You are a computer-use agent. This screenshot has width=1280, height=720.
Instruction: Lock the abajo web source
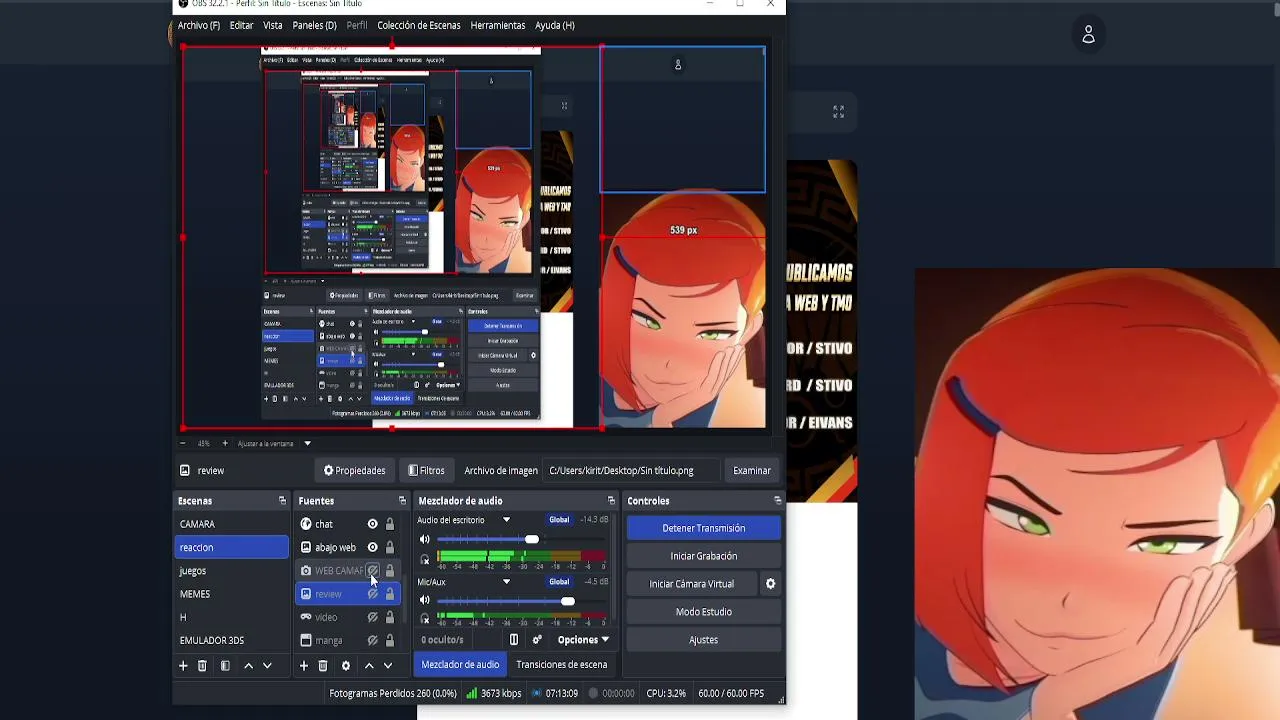click(390, 547)
